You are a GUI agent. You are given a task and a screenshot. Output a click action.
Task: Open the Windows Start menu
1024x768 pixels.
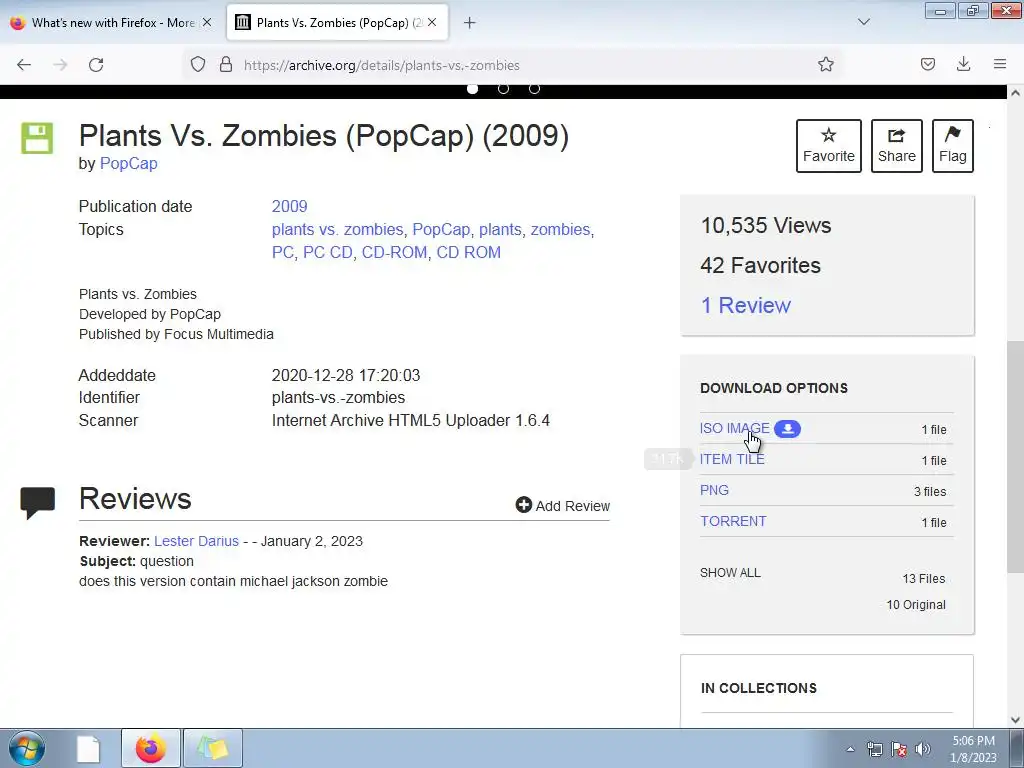pos(27,748)
